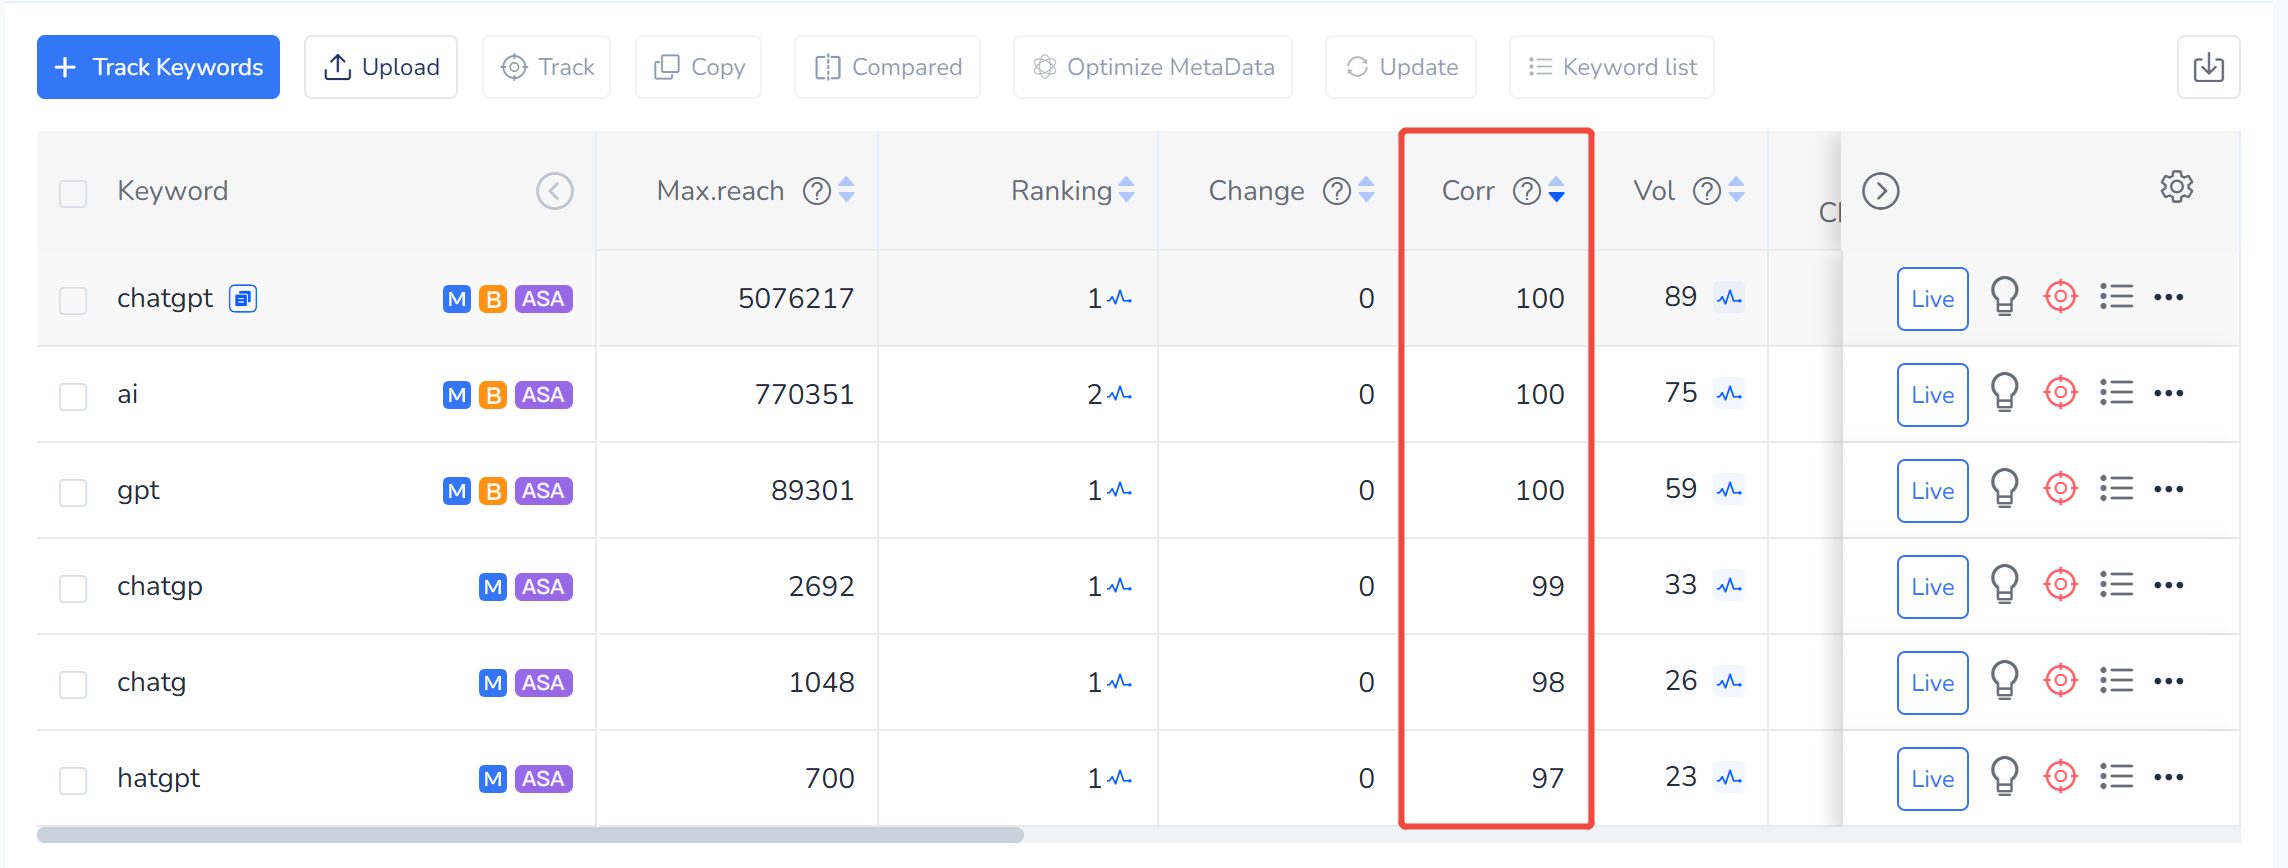Click the Copy button

pyautogui.click(x=698, y=67)
